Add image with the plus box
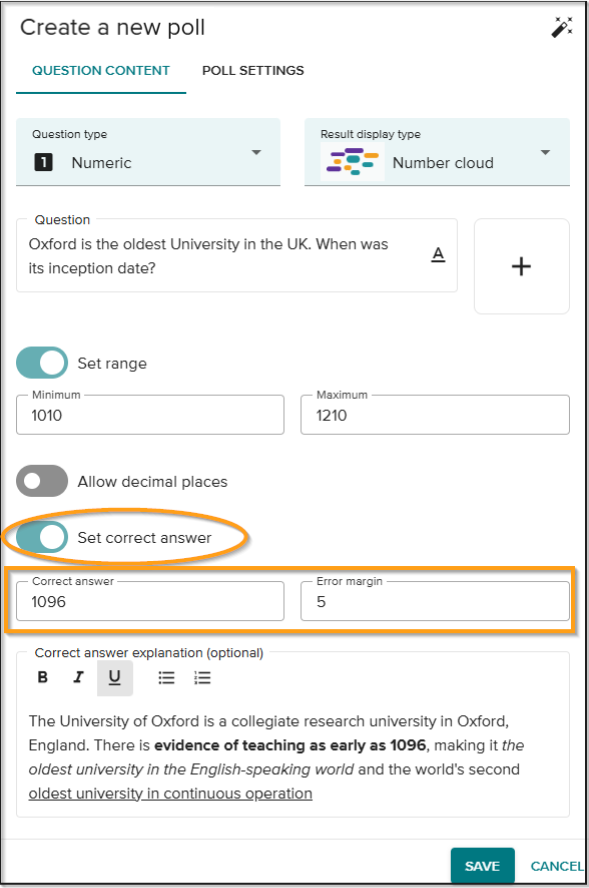Viewport: 589px width, 888px height. [x=521, y=266]
